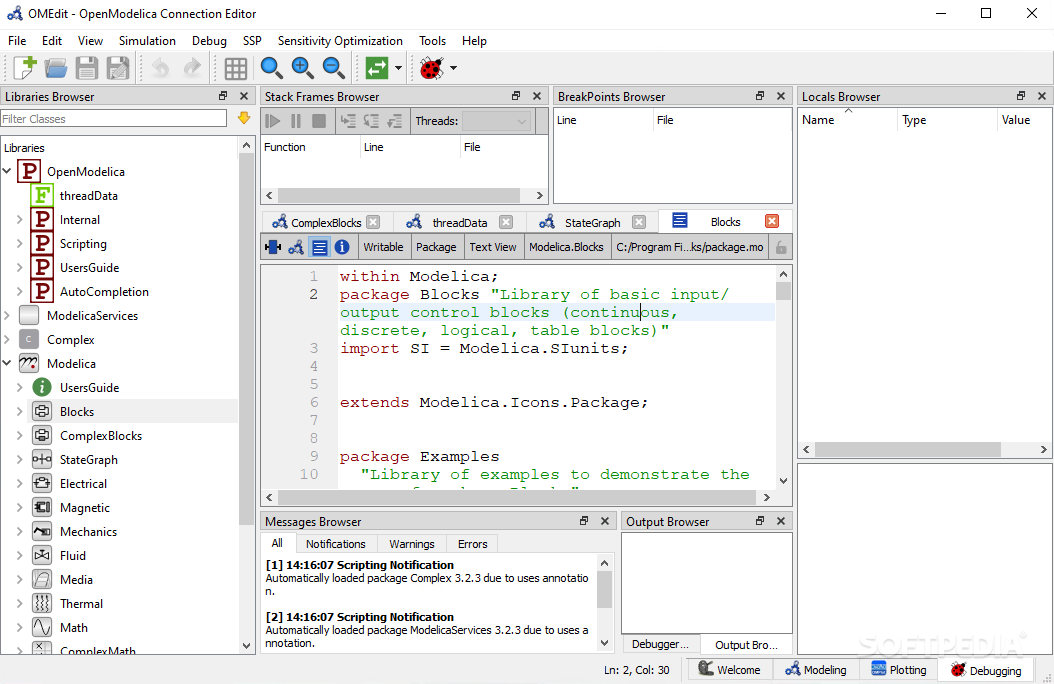Expand the Blocks package
Screen dimensions: 1054x684
(x=19, y=411)
